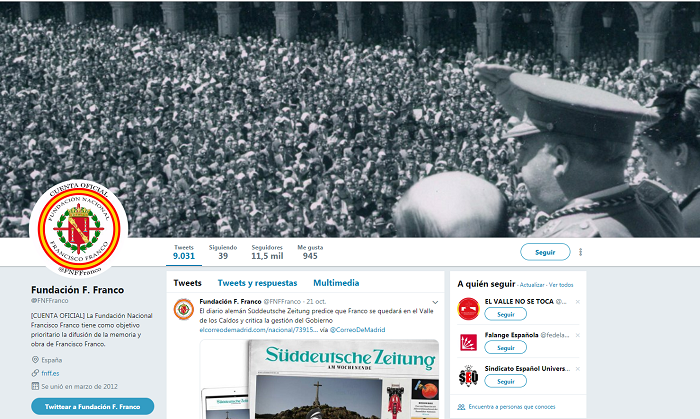The image size is (700, 419).
Task: Click Twittear a Fundación F. Franco button
Action: coord(92,407)
